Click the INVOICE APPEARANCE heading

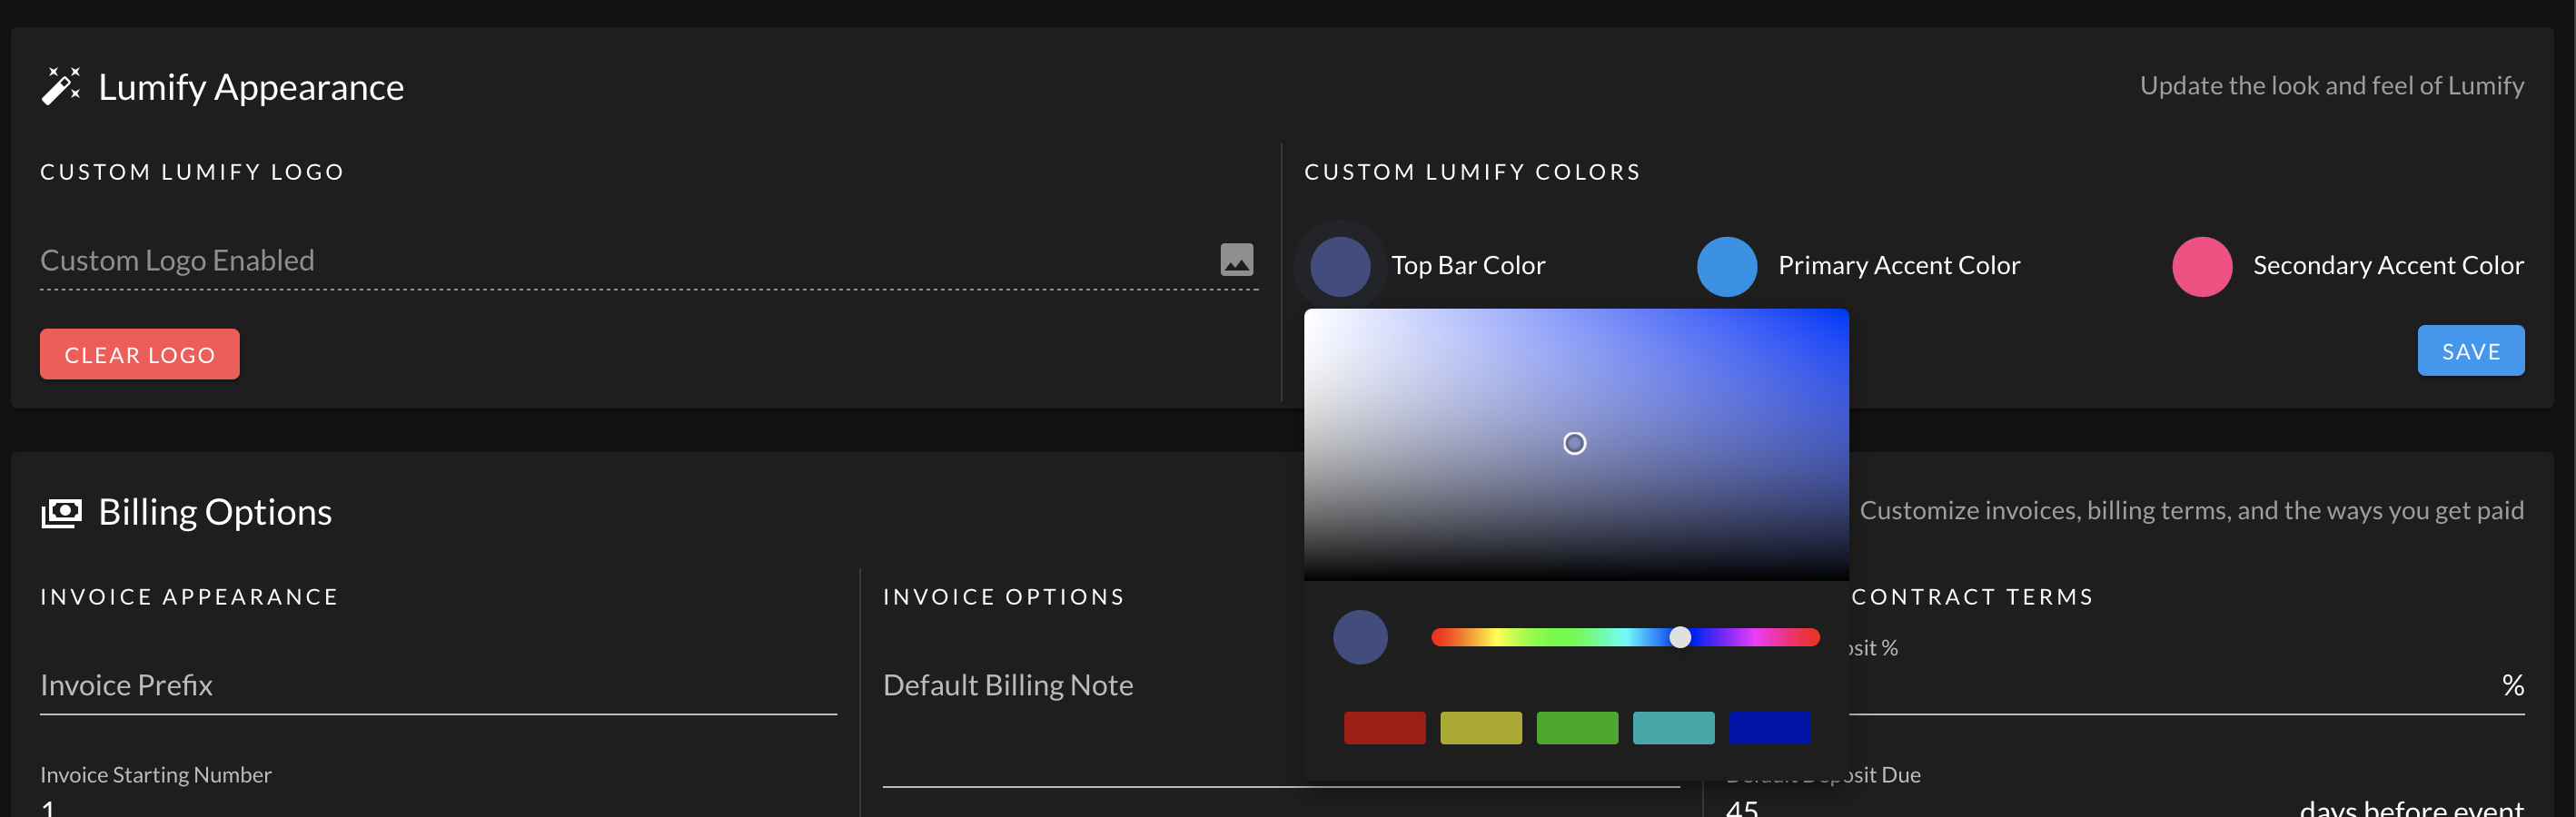pyautogui.click(x=189, y=596)
